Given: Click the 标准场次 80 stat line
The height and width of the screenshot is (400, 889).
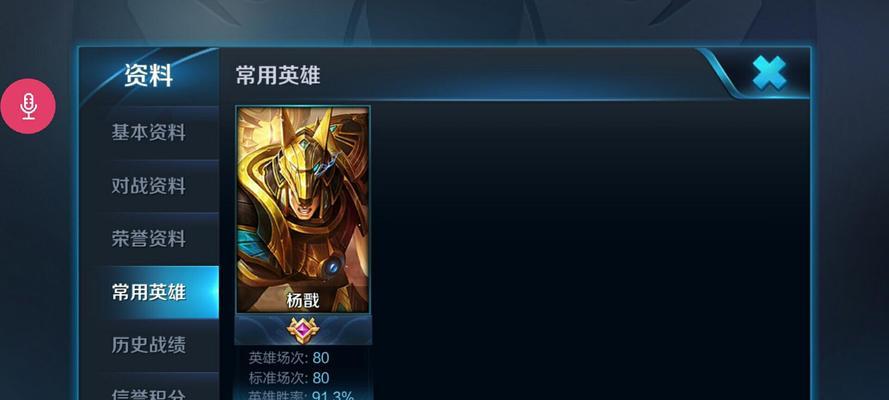Looking at the screenshot, I should [x=289, y=378].
